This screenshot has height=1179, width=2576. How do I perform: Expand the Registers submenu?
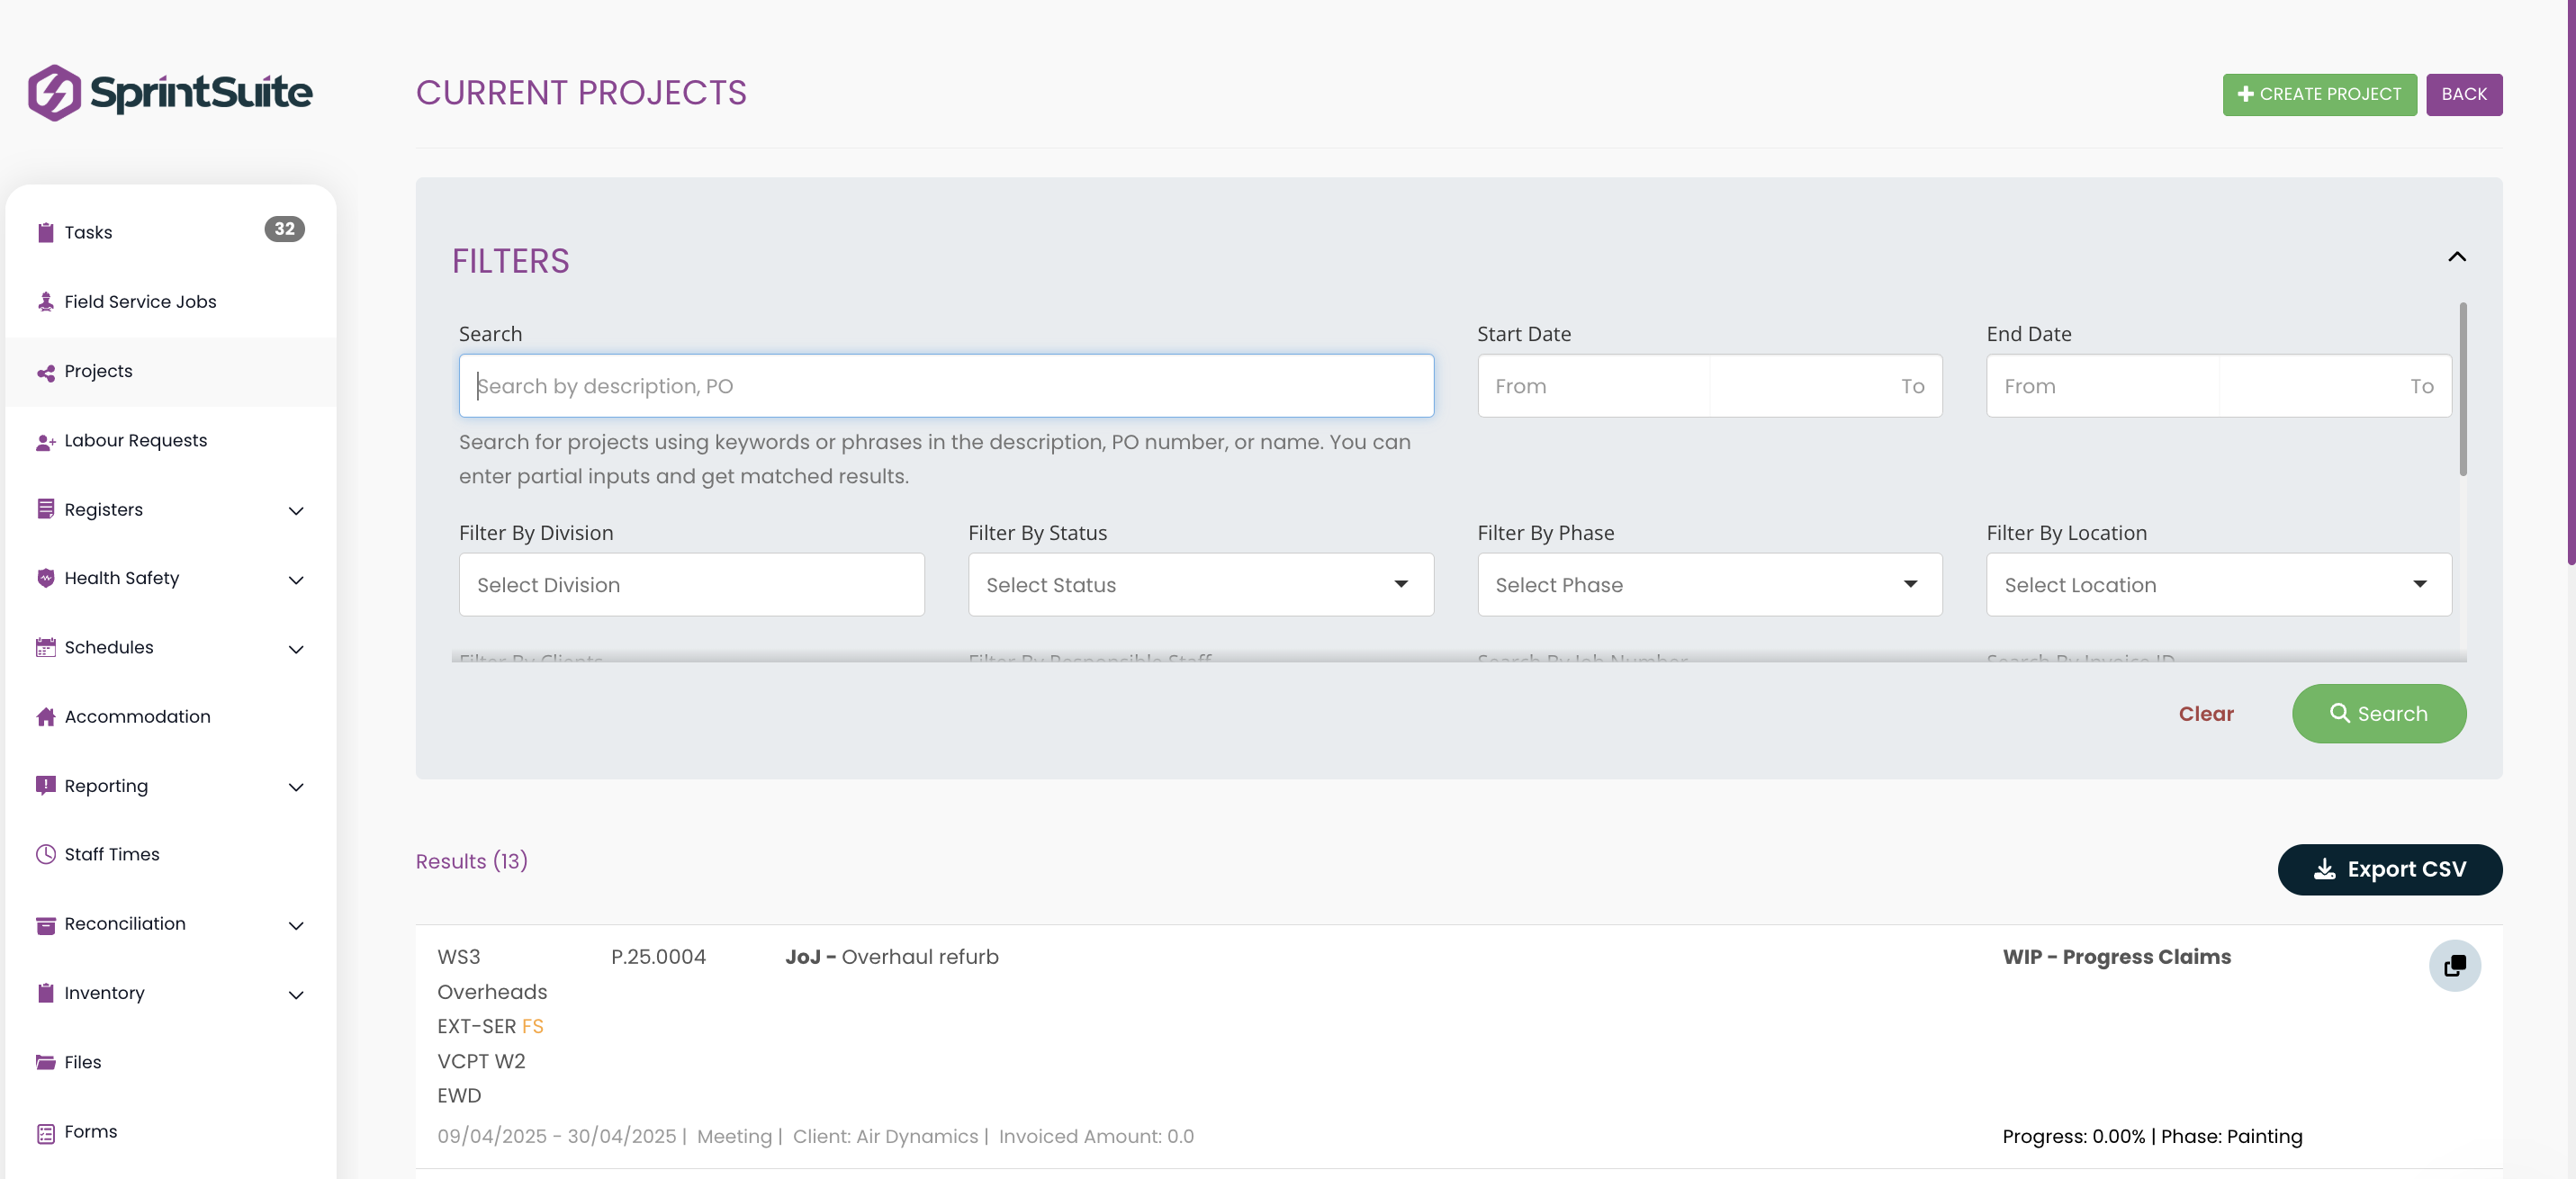(x=296, y=511)
